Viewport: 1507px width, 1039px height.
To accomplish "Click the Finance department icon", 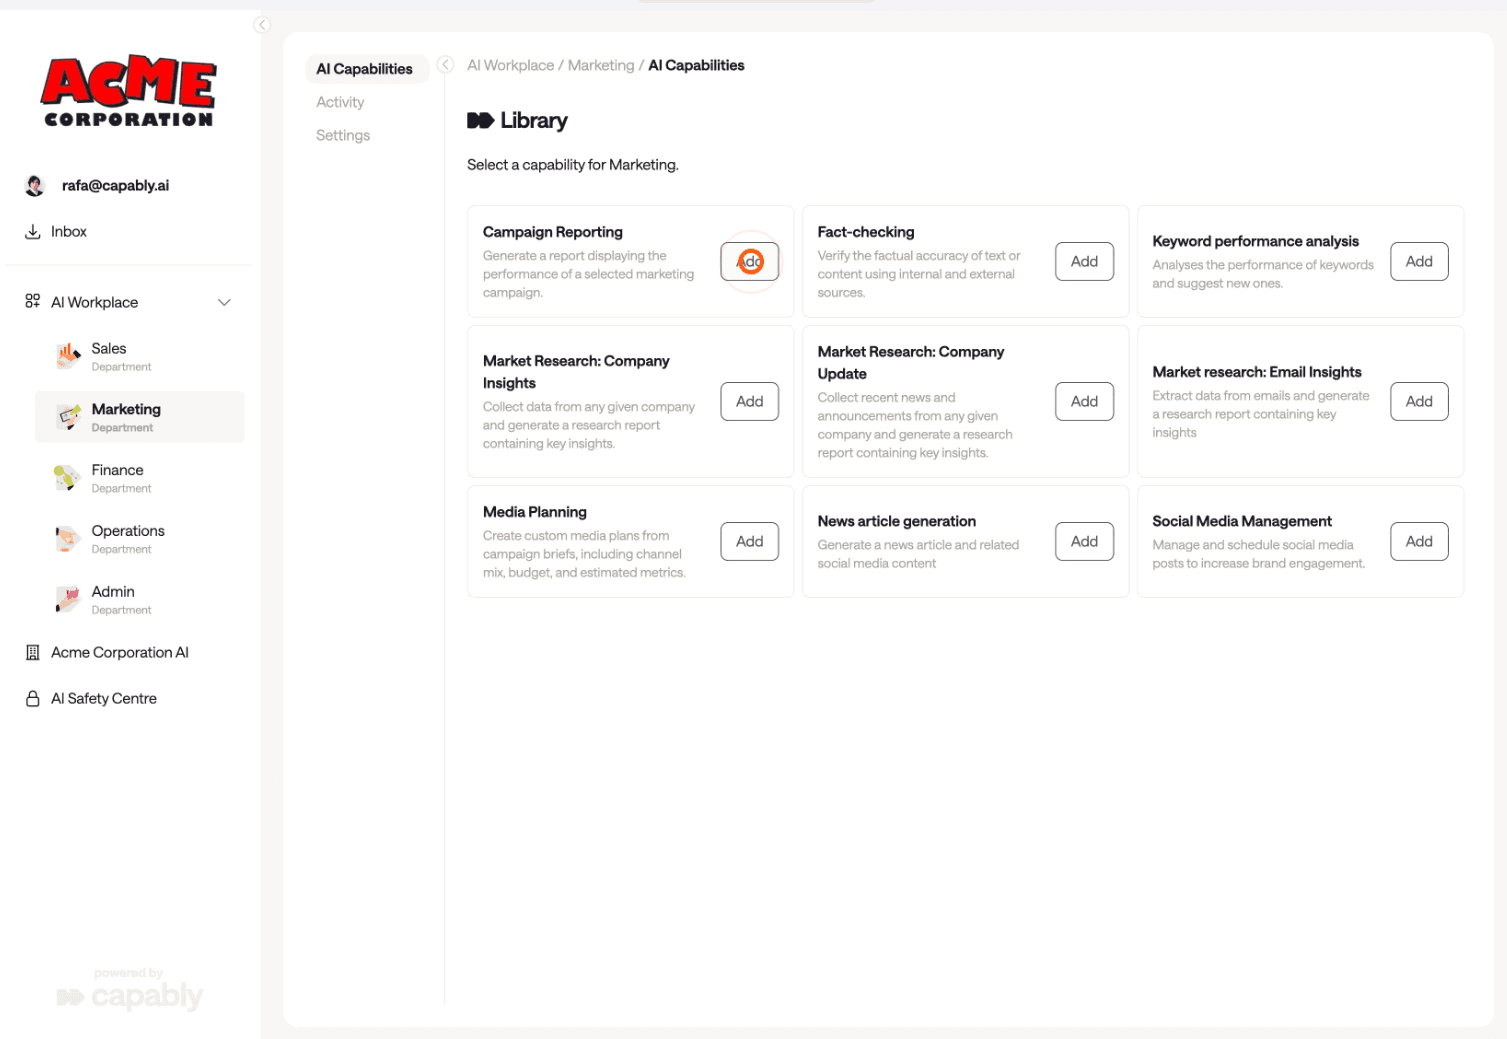I will pos(67,477).
